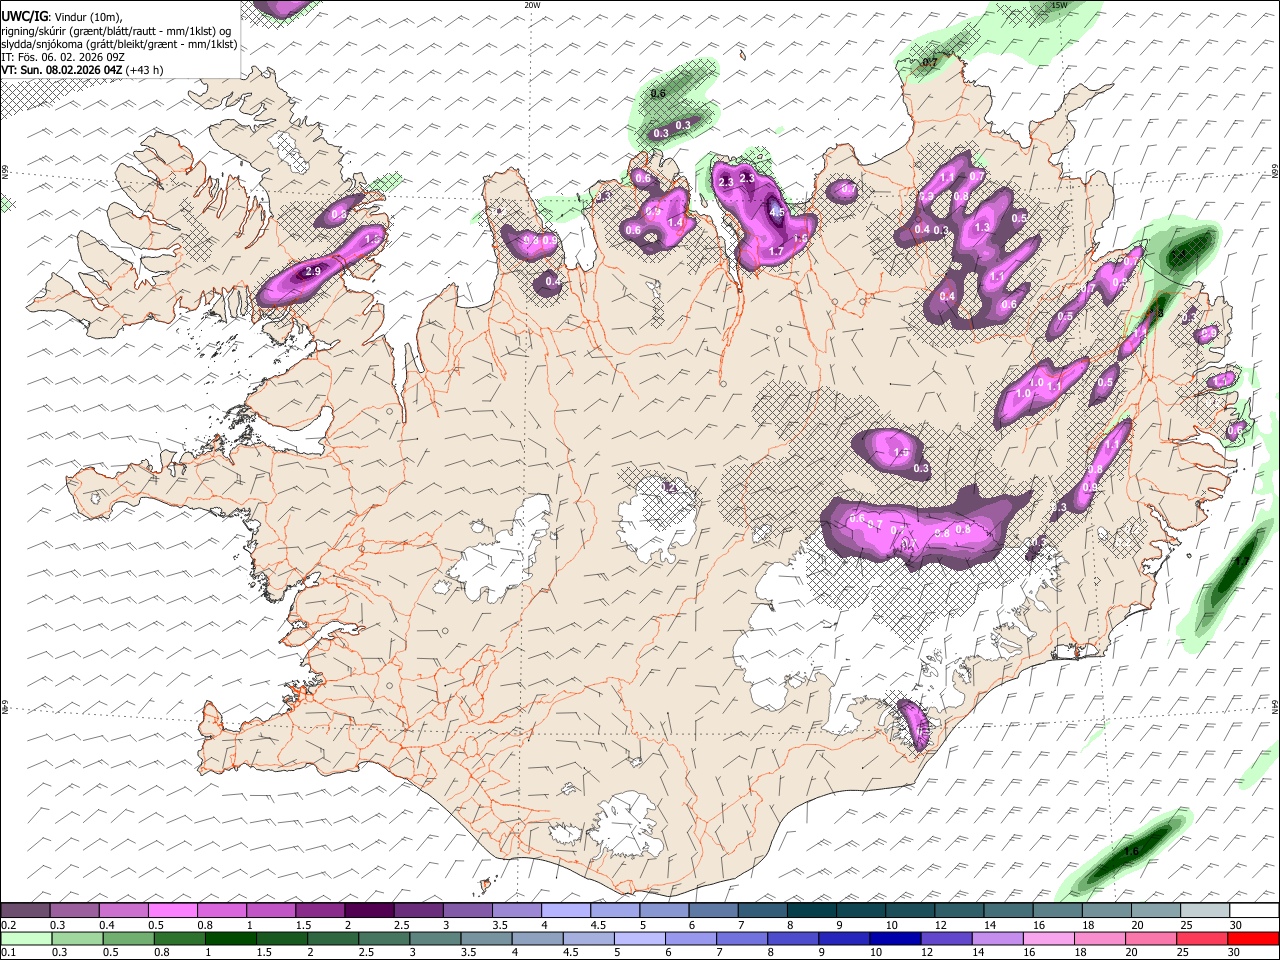The width and height of the screenshot is (1280, 960).
Task: Click the 0.4 label in the upper legend row
Action: click(x=107, y=925)
